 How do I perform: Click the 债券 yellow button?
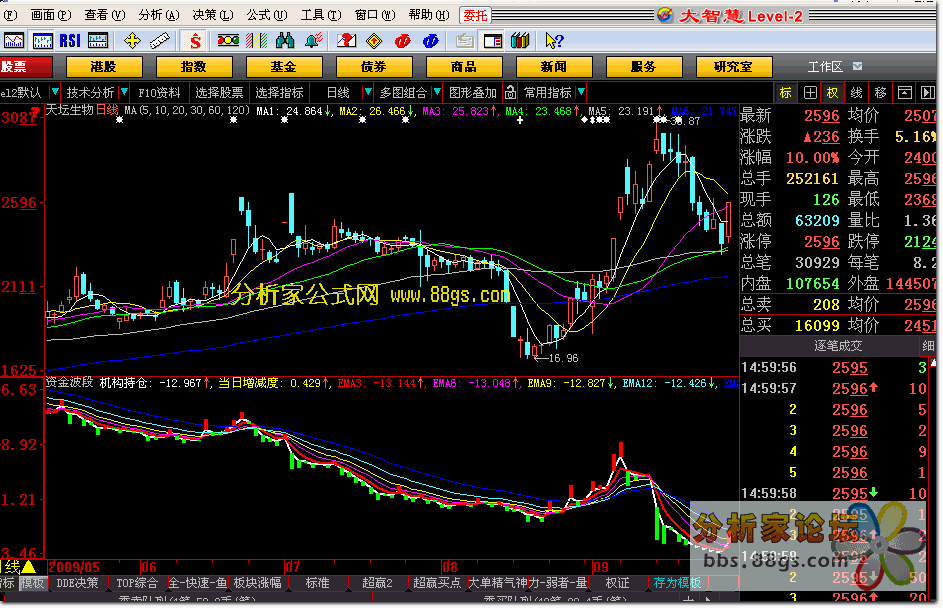374,66
